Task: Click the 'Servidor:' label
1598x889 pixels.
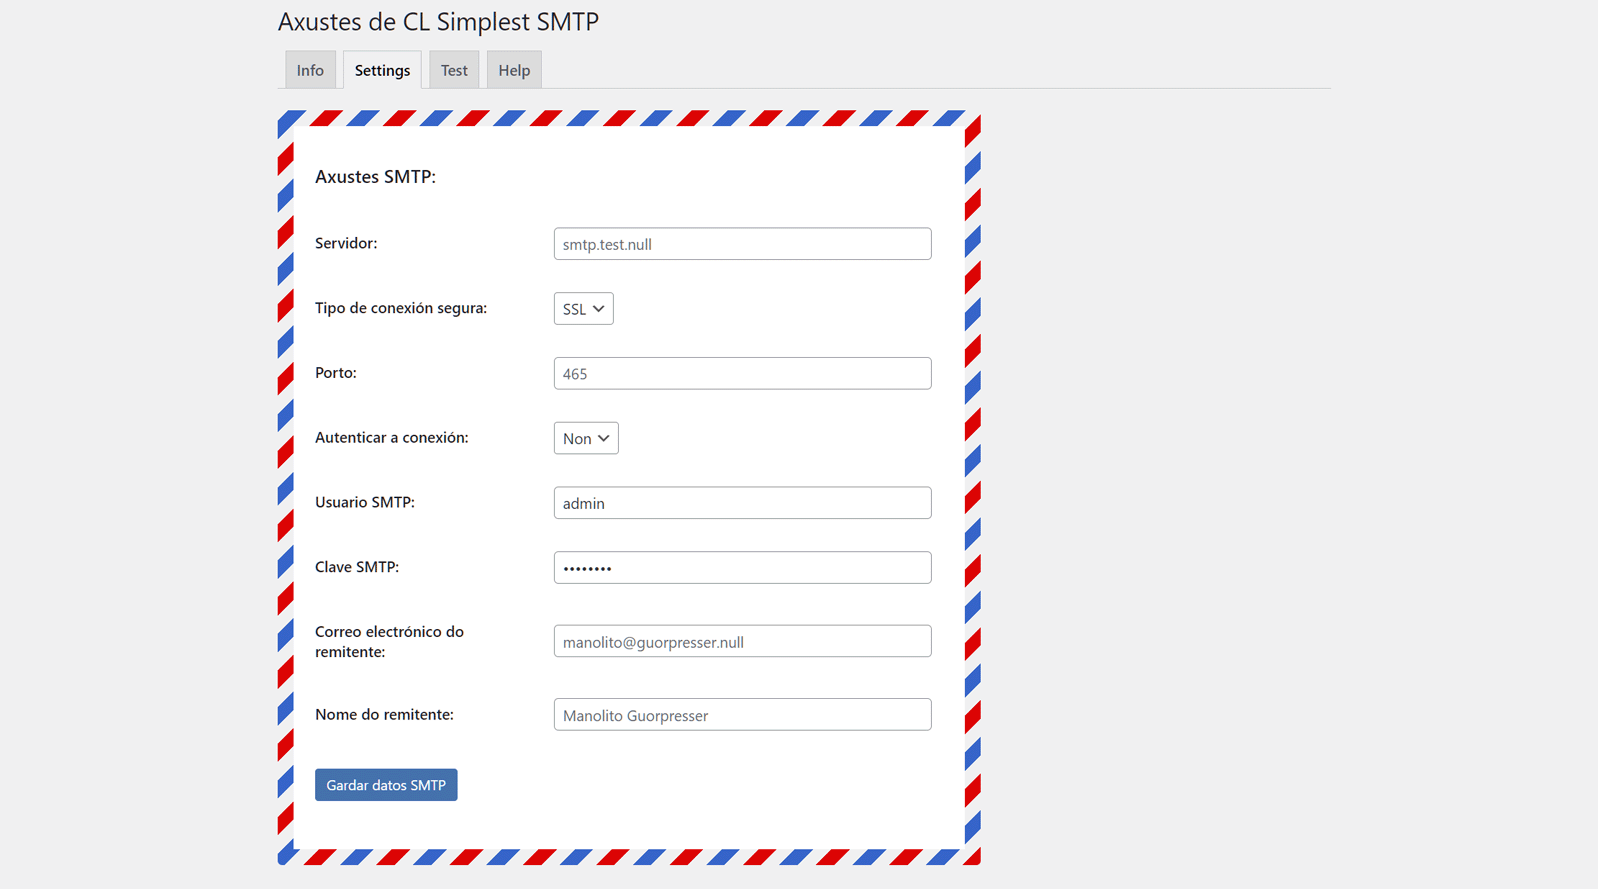Action: click(x=346, y=243)
